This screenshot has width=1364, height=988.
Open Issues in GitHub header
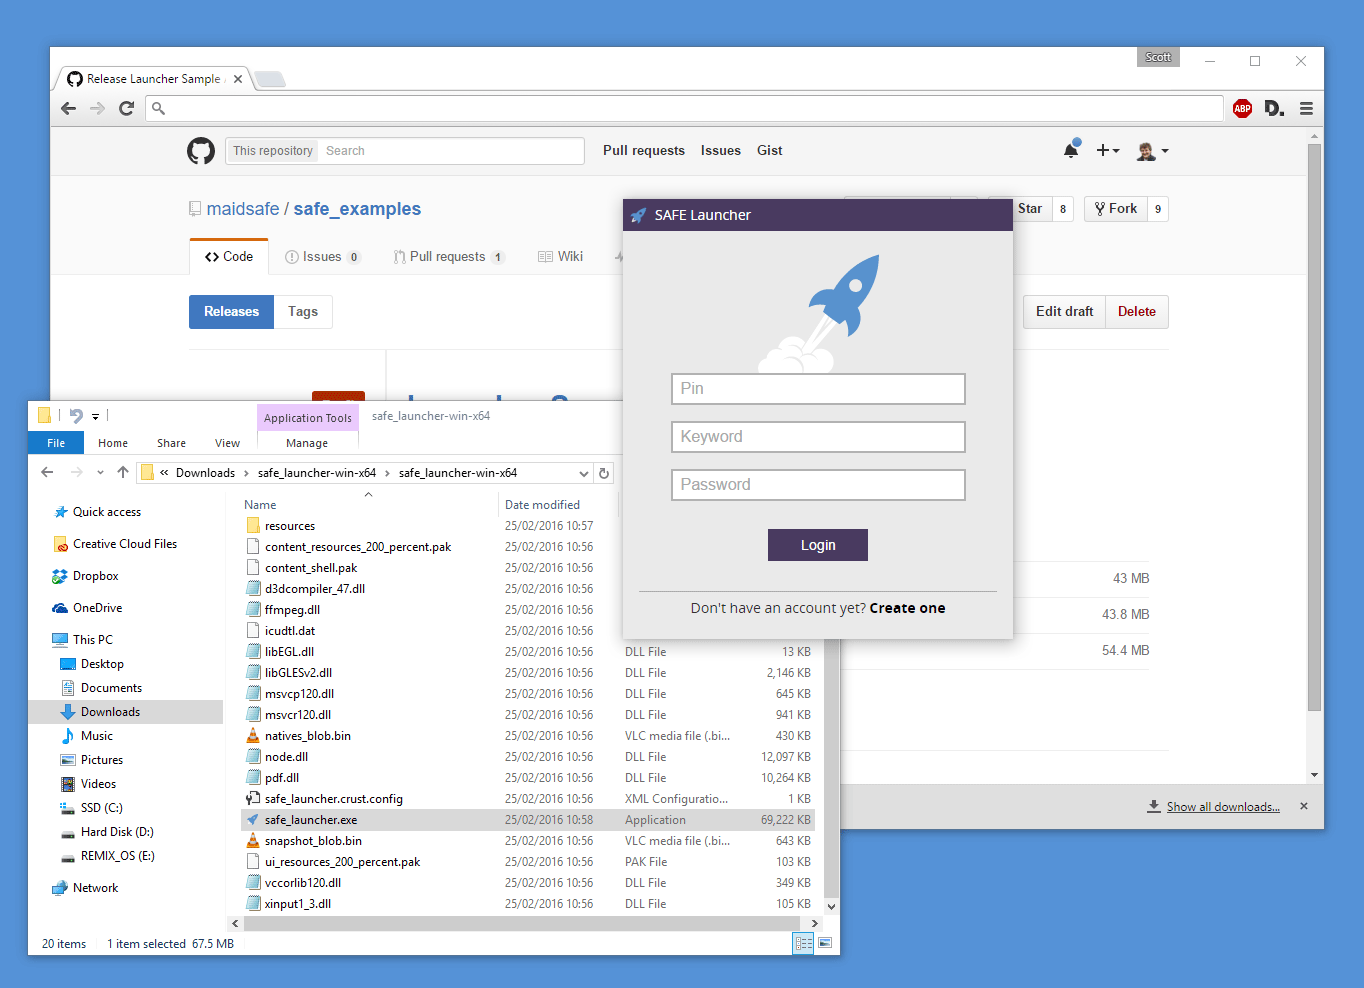721,150
